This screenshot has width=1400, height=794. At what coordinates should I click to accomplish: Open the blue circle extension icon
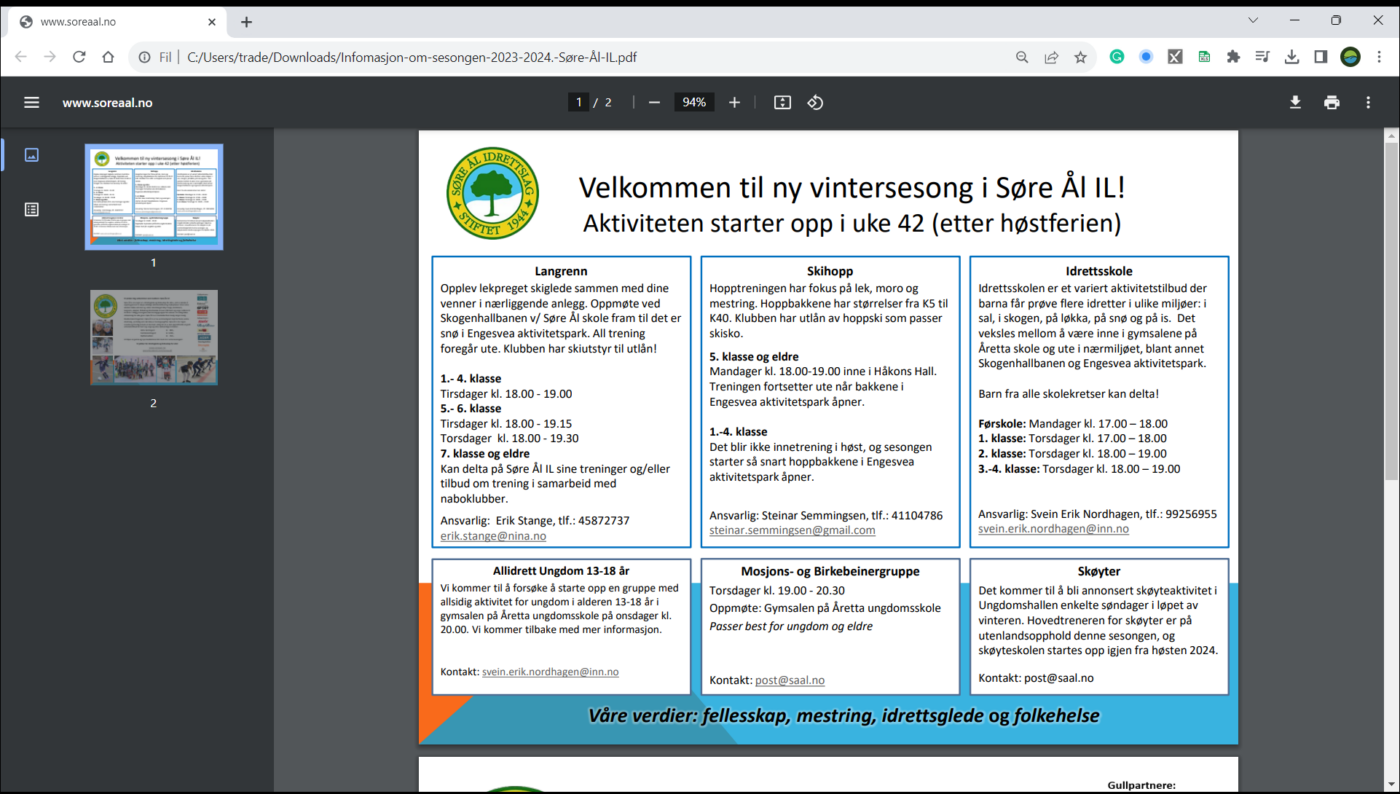(1146, 57)
